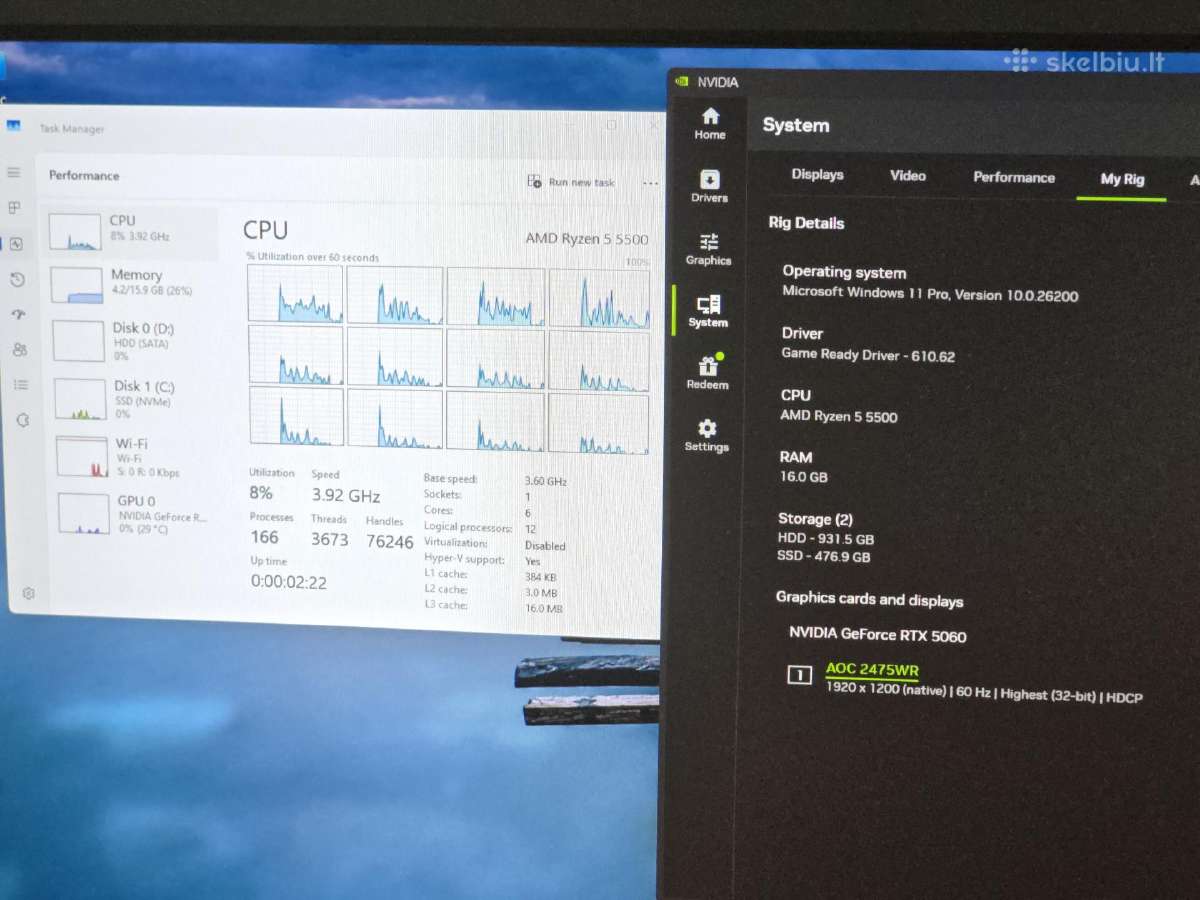Click the display number 1 monitor icon
The image size is (1200, 900).
[x=799, y=675]
